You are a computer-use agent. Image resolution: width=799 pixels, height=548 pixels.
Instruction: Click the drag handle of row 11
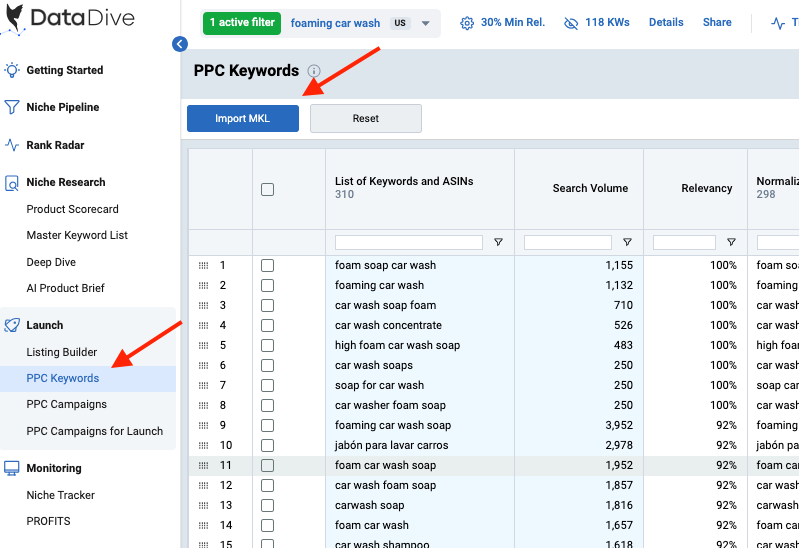click(x=203, y=465)
